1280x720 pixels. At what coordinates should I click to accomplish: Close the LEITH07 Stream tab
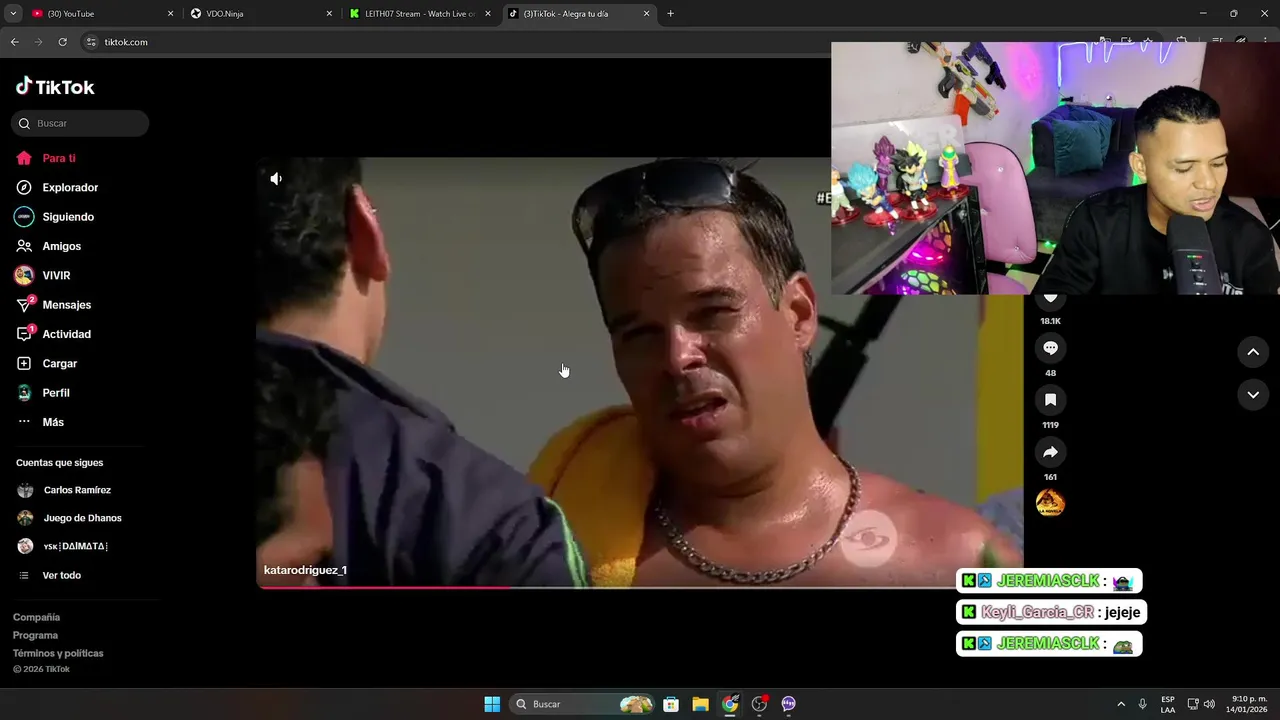coord(488,14)
